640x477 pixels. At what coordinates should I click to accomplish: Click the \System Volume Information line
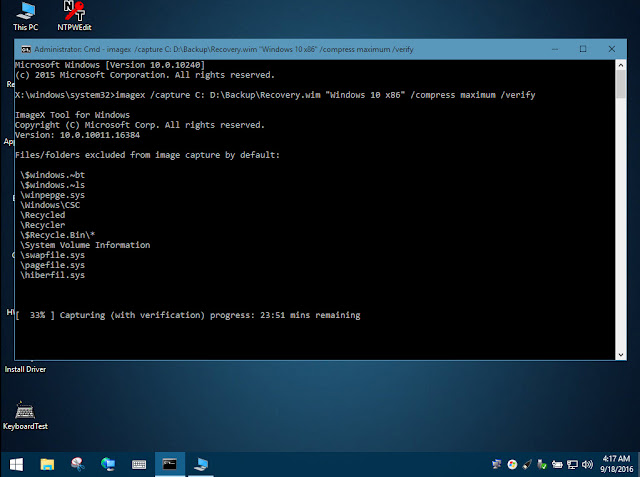[x=85, y=245]
